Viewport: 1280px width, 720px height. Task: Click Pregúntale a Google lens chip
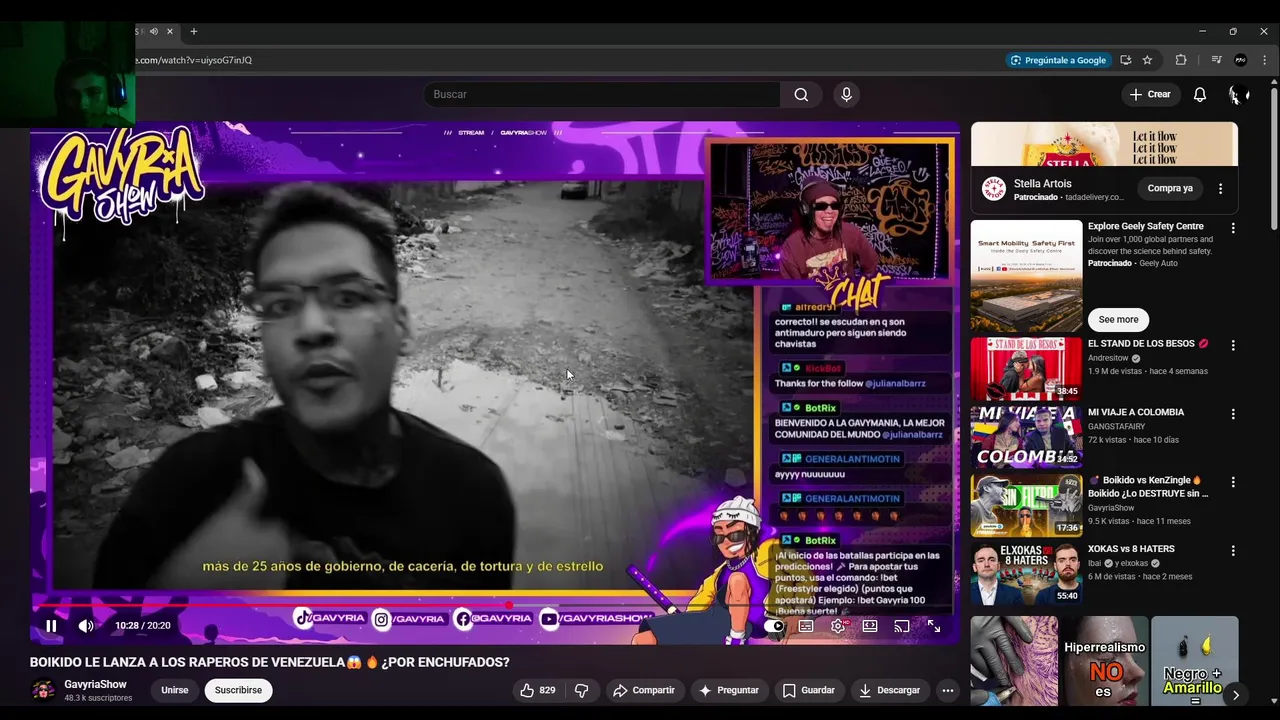tap(1058, 60)
